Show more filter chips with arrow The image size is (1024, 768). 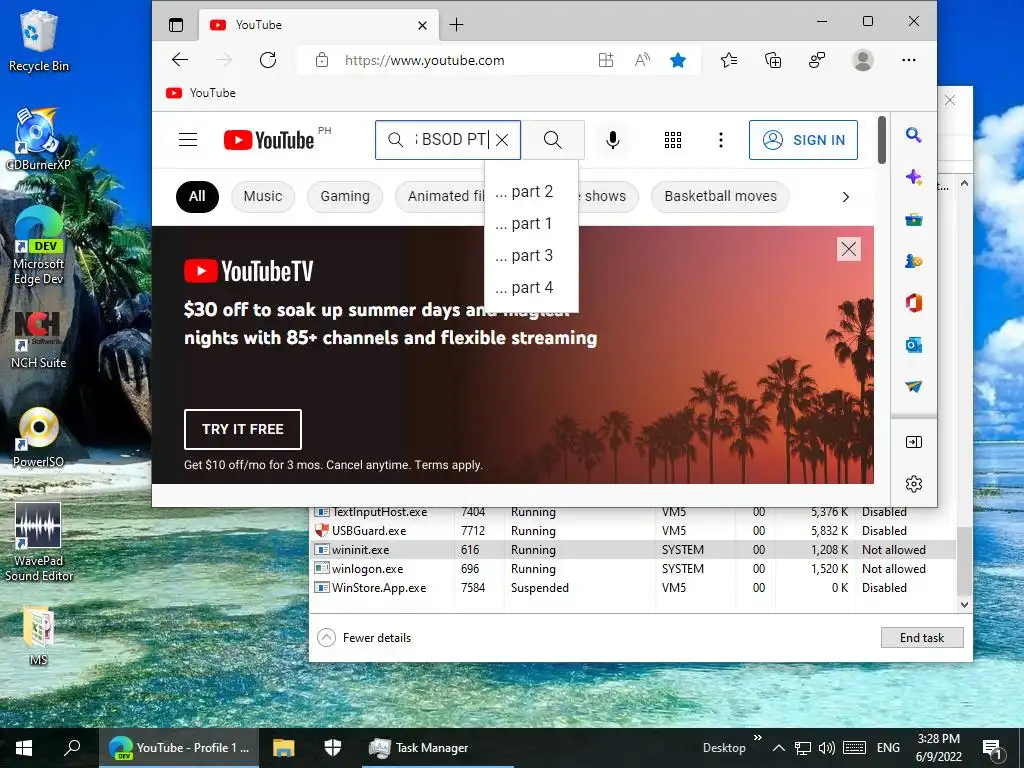tap(846, 197)
